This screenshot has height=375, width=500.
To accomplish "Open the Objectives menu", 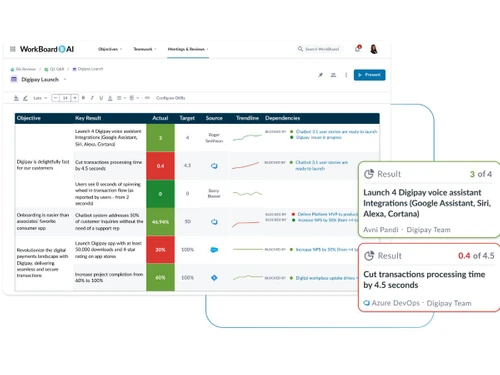I will pyautogui.click(x=110, y=49).
